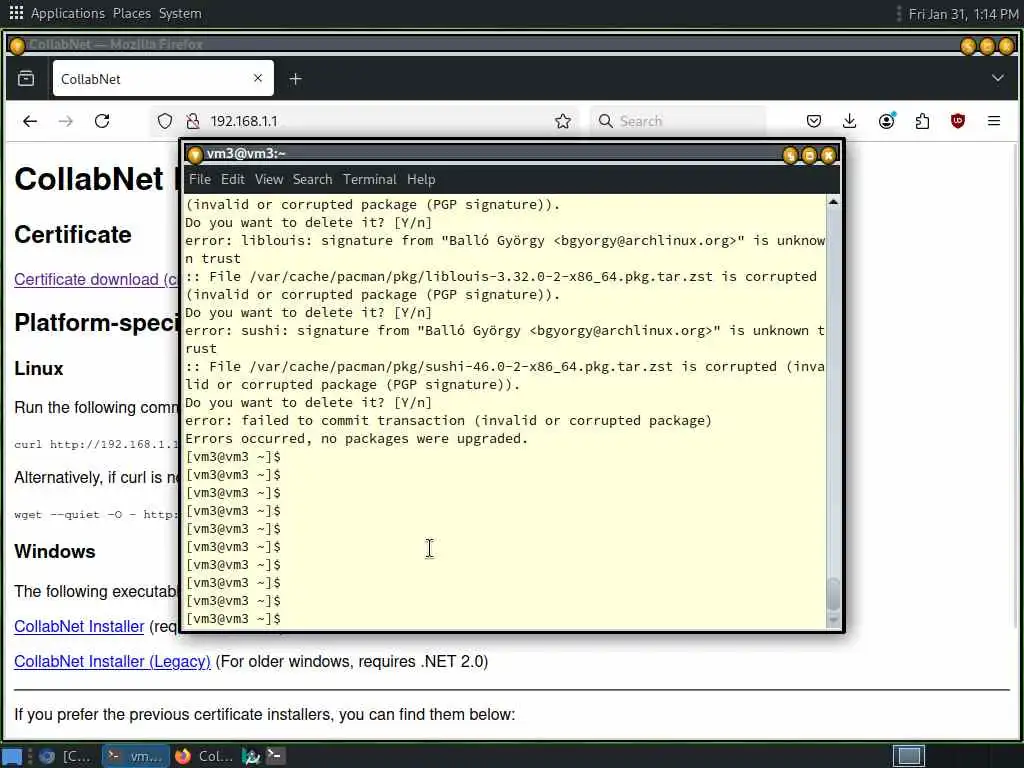This screenshot has width=1024, height=768.
Task: Reload the CollabNet page
Action: tap(102, 121)
